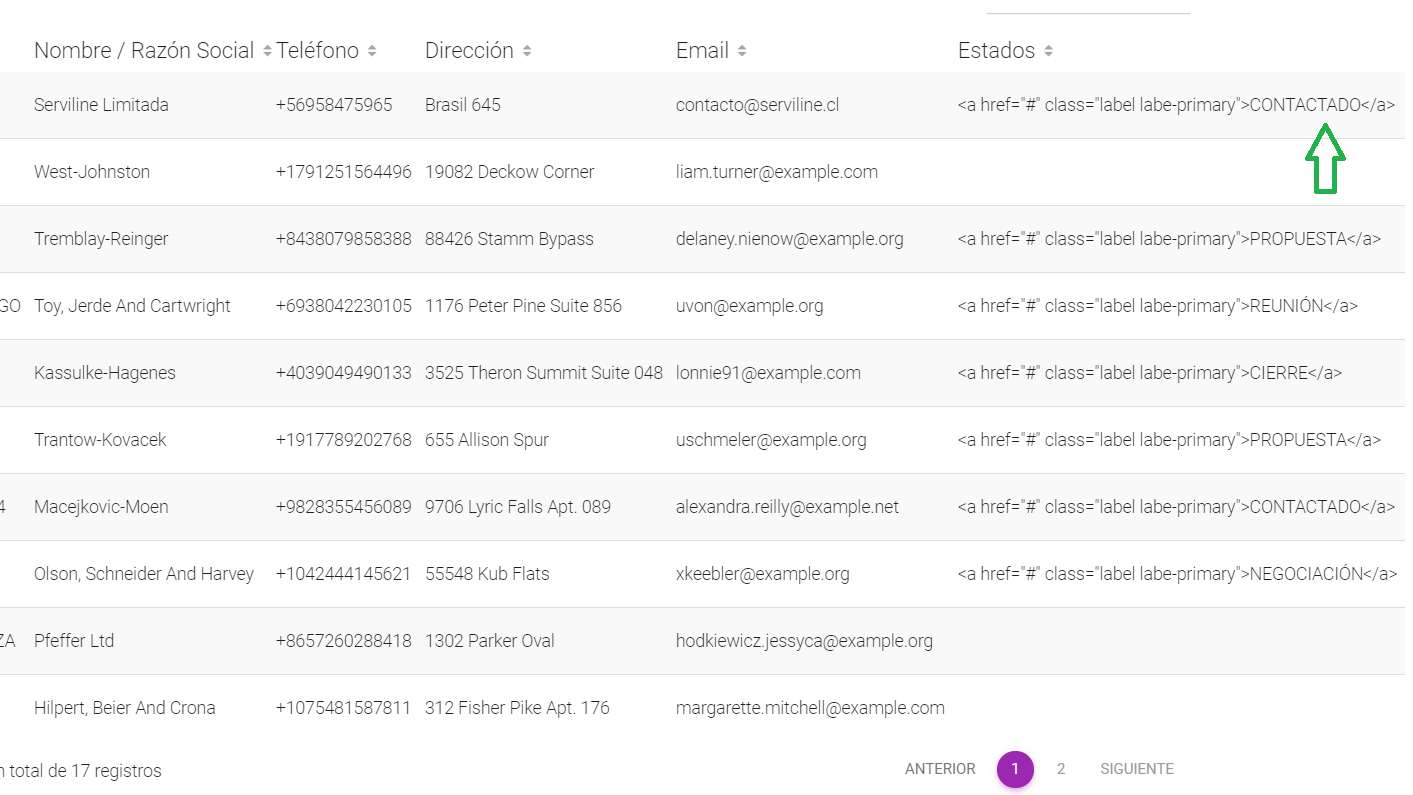1413x795 pixels.
Task: Click email contacto@serviline.cl
Action: (757, 105)
